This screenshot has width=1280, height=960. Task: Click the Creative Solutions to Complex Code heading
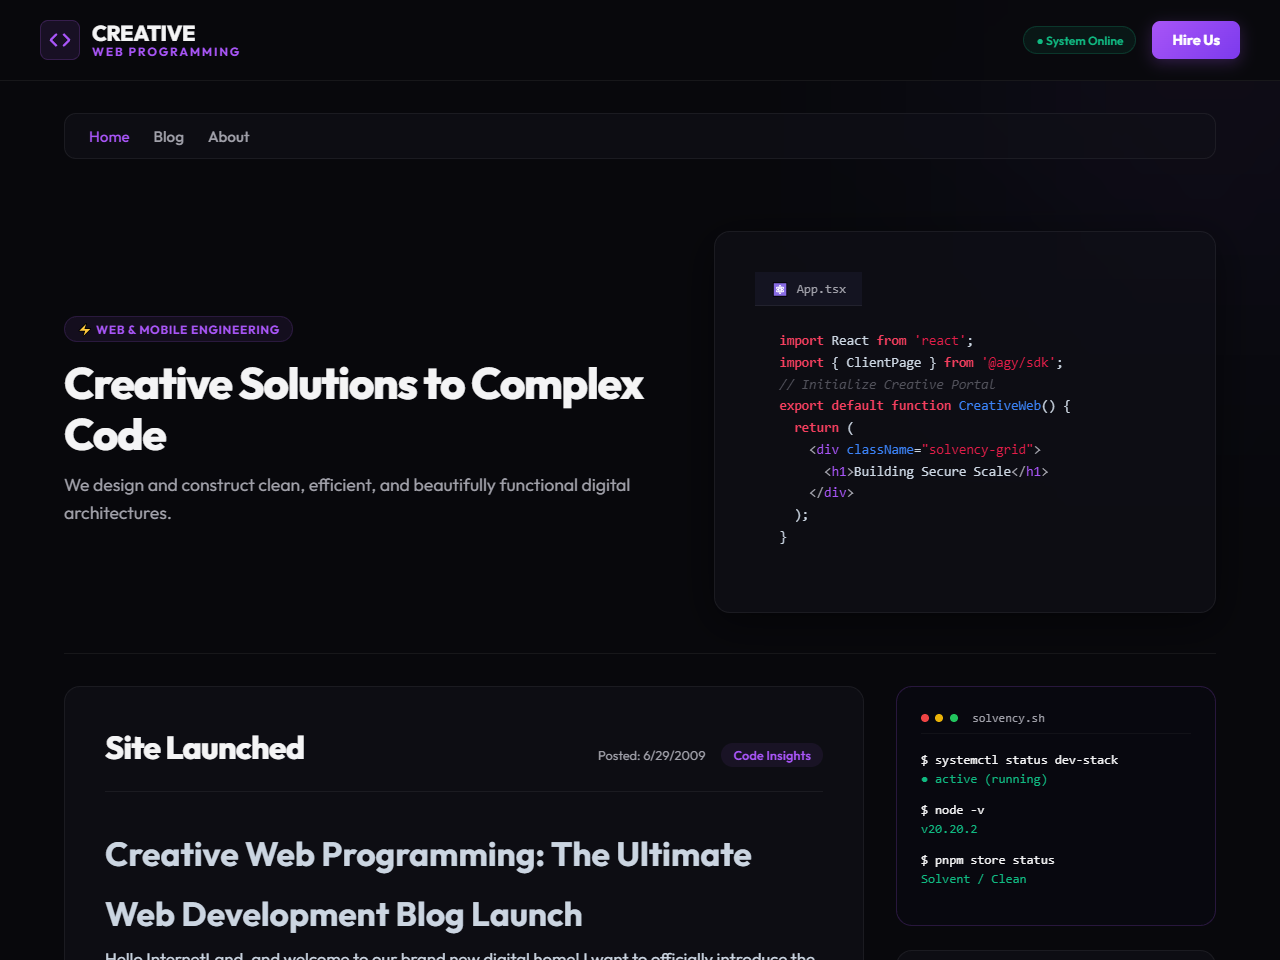click(354, 409)
